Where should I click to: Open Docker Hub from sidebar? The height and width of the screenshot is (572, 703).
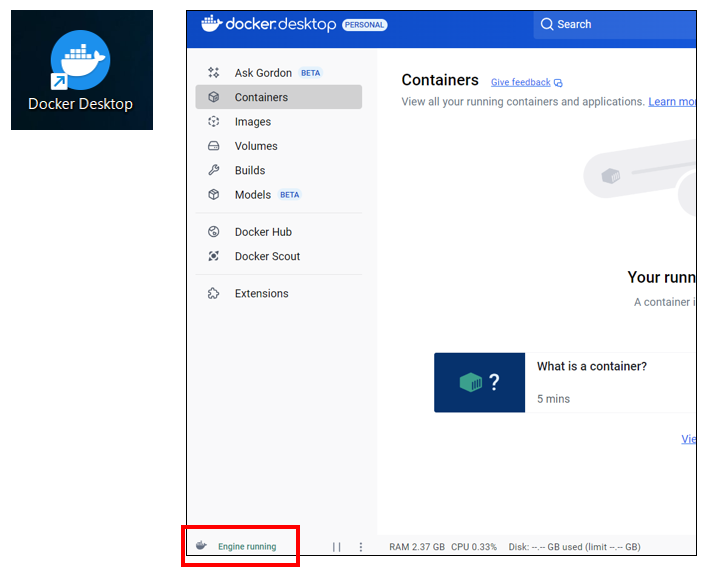pos(278,232)
